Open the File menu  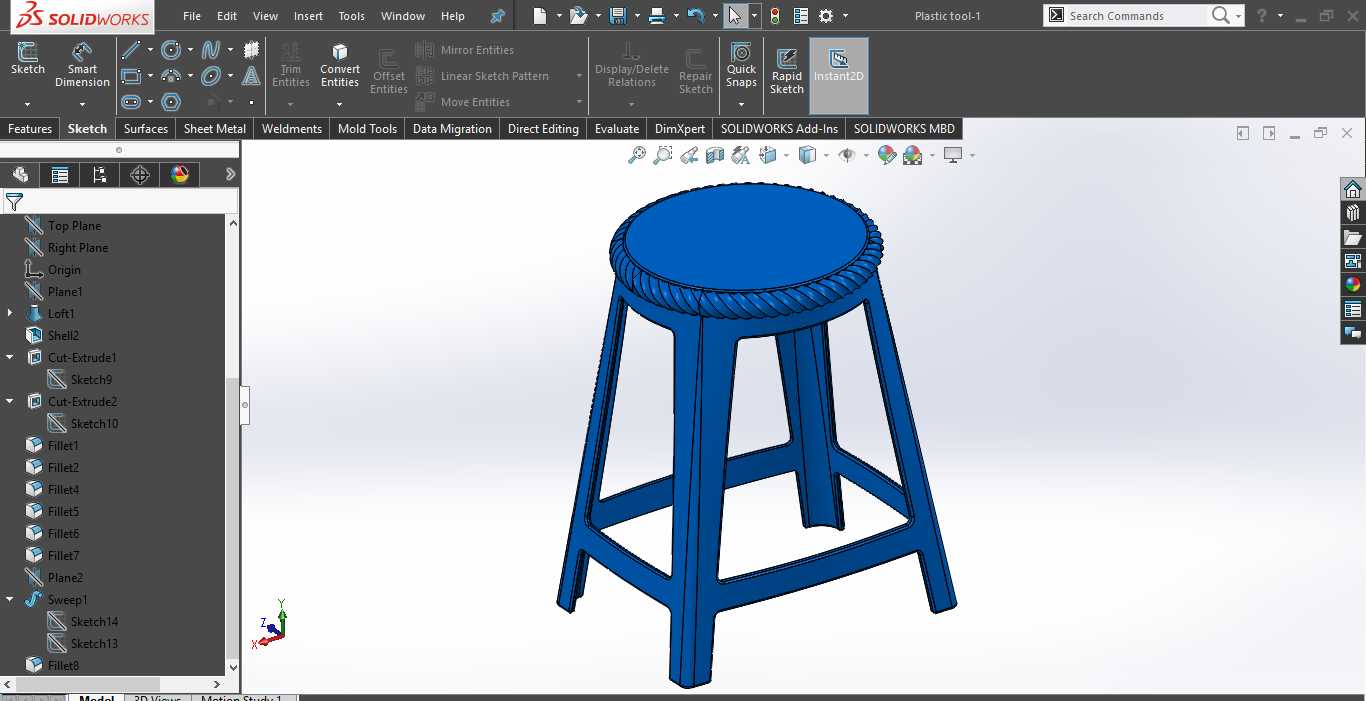coord(192,16)
